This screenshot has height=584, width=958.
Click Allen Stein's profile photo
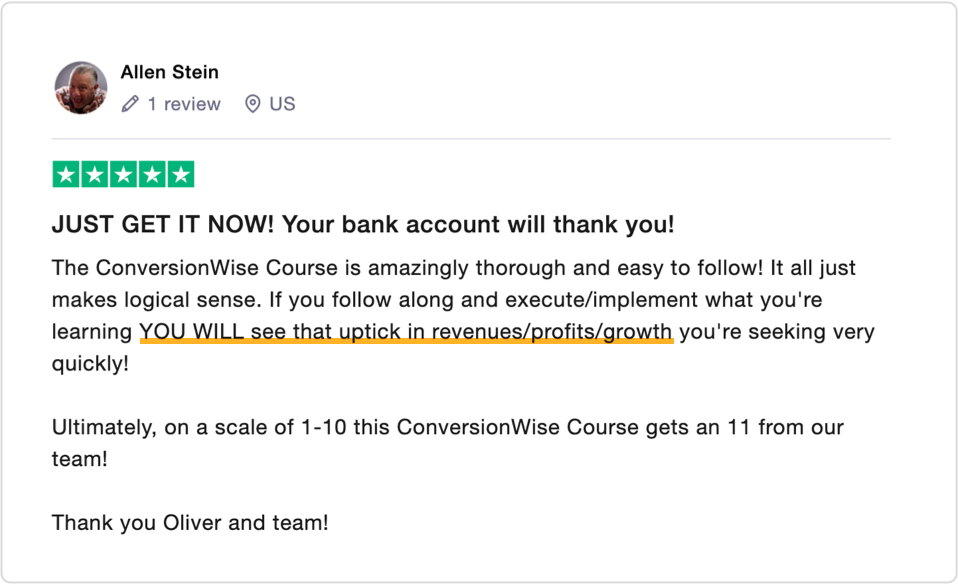click(x=80, y=88)
